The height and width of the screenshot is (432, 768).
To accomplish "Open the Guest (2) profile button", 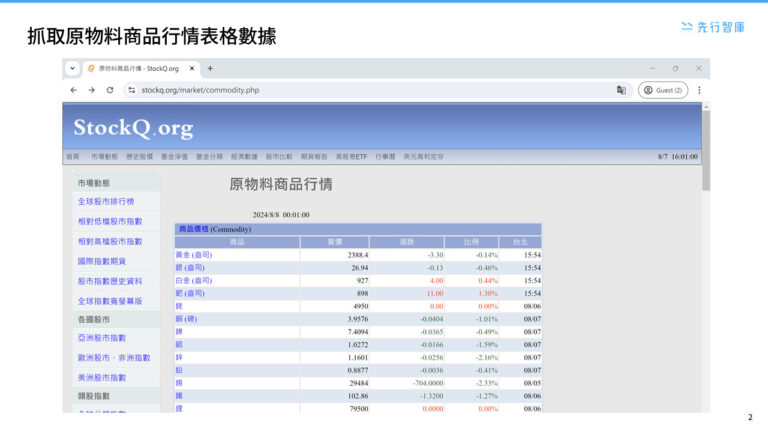I will tap(663, 90).
